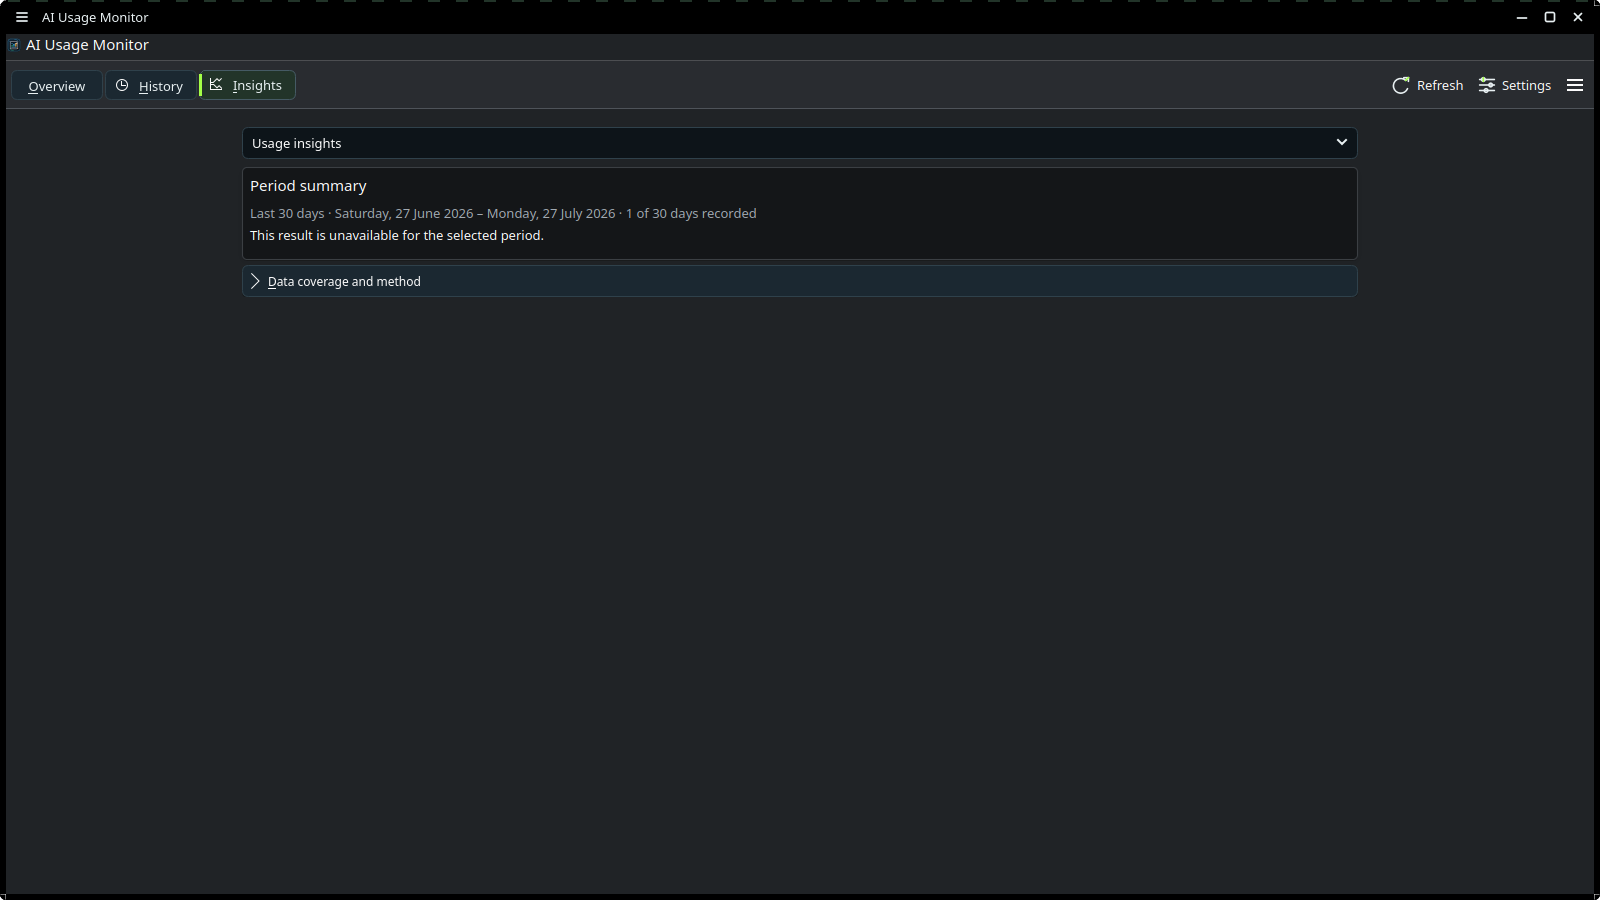Switch to the Overview tab
The height and width of the screenshot is (900, 1600).
(x=57, y=86)
